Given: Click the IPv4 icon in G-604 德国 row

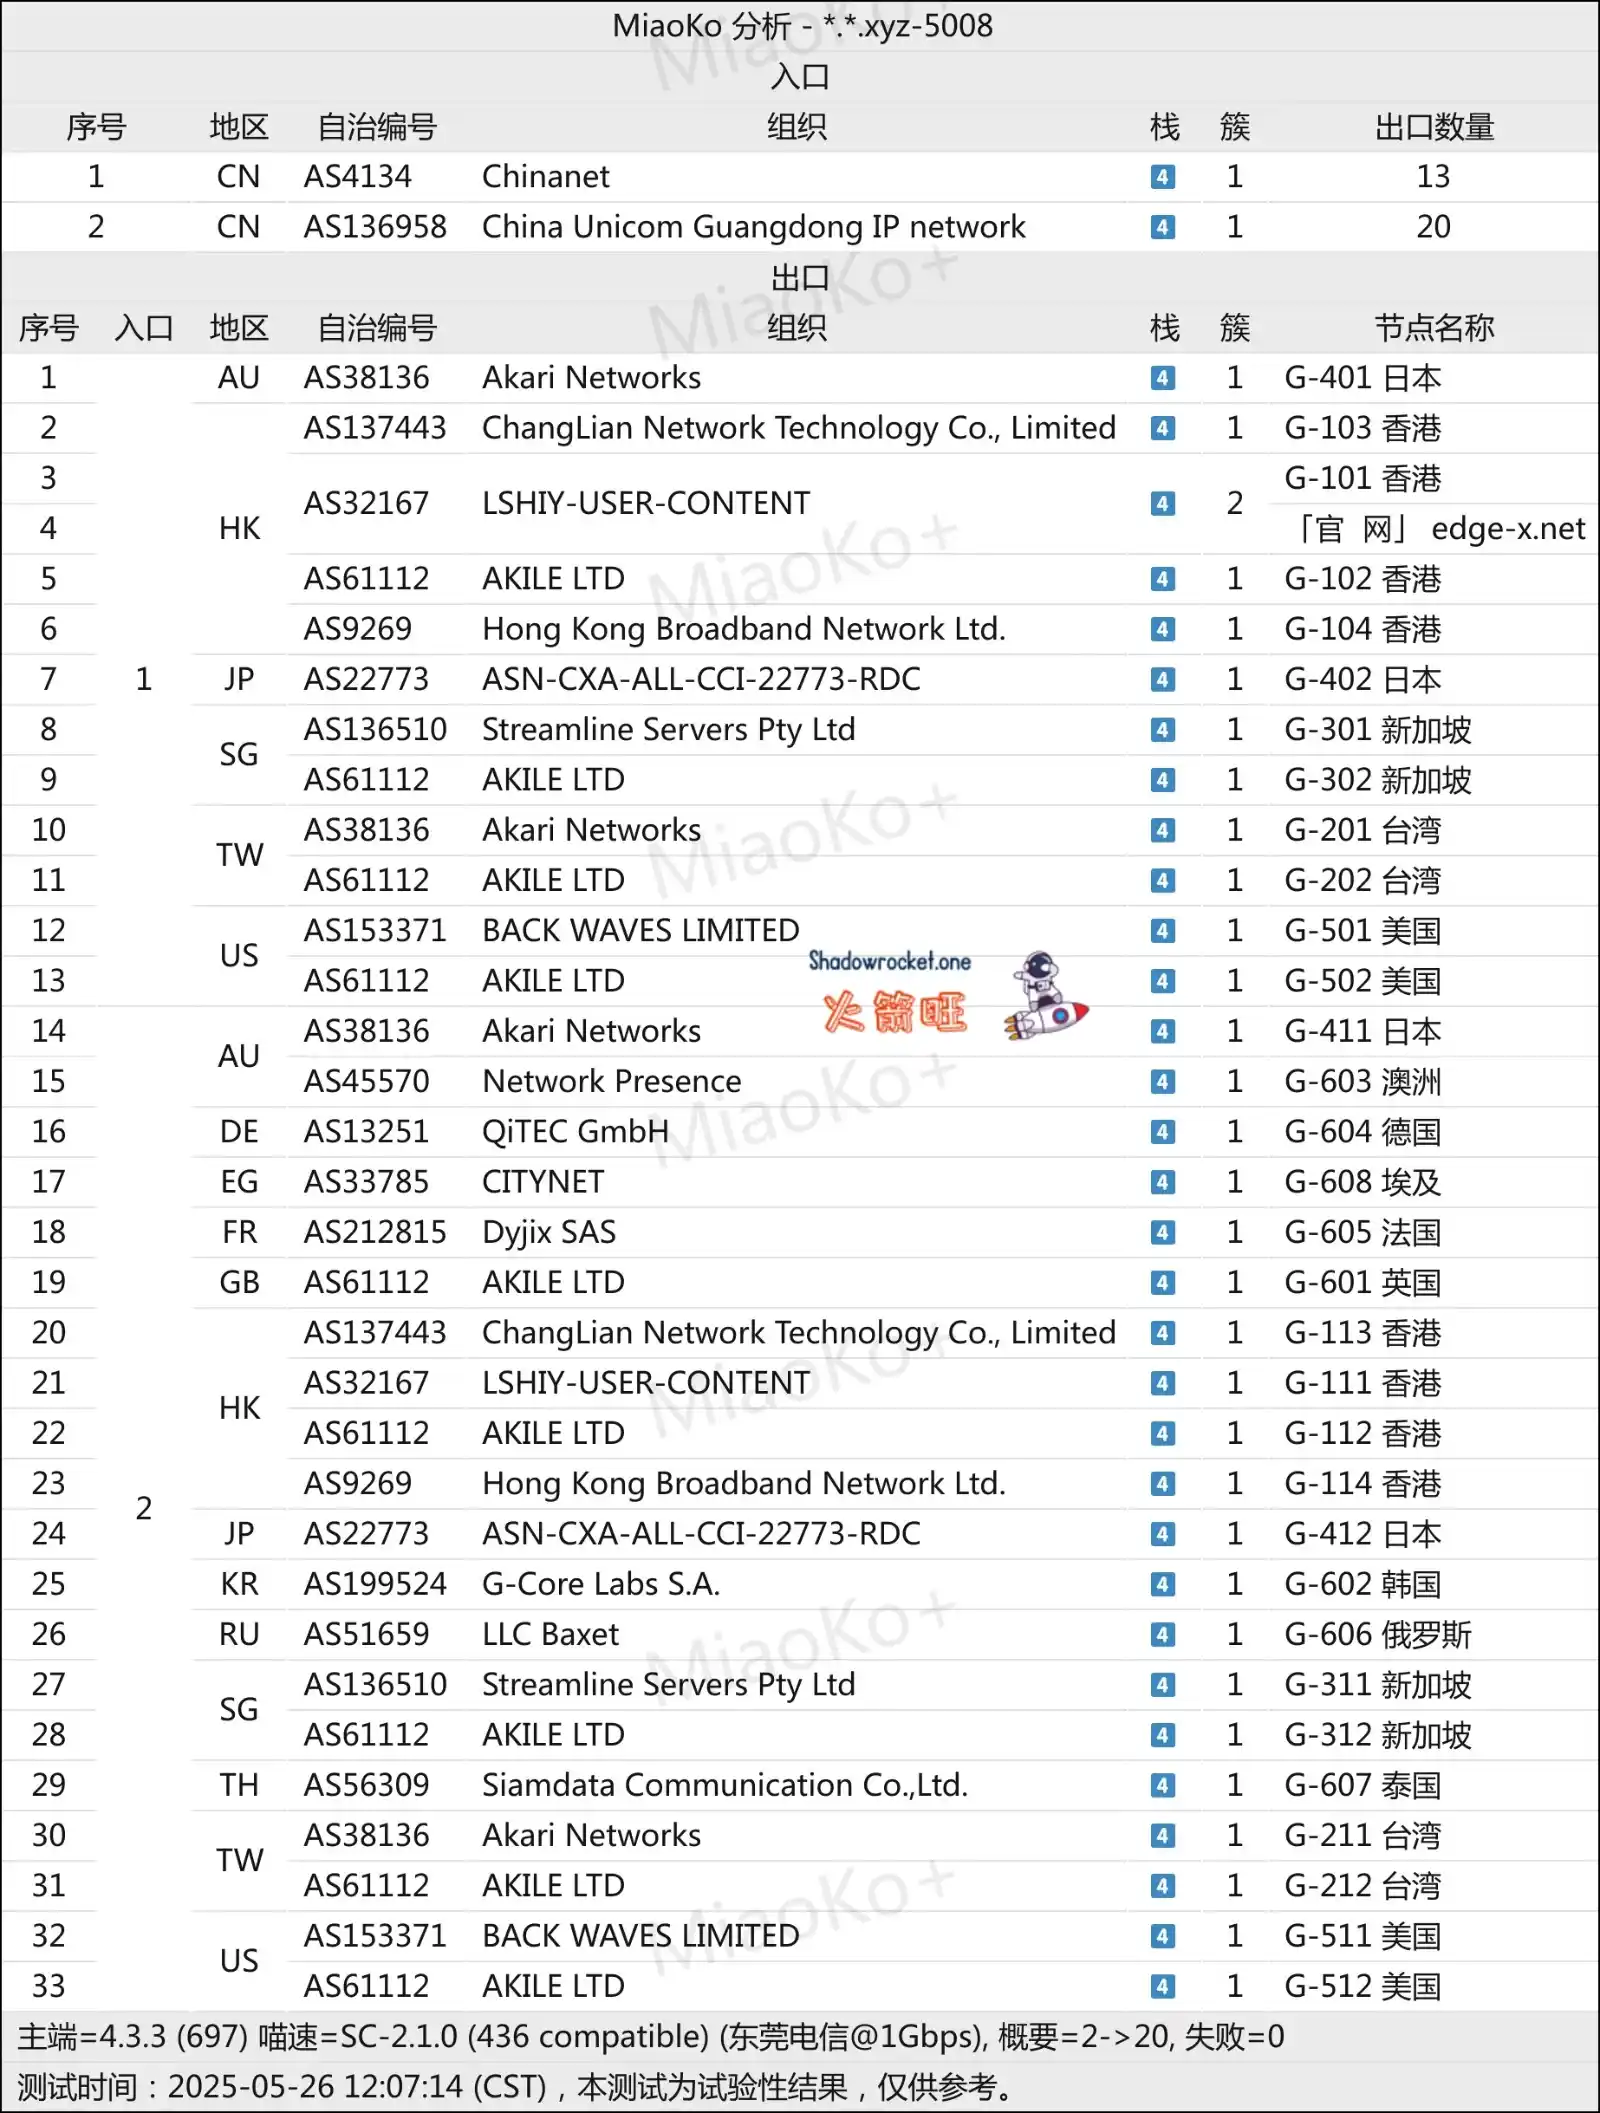Looking at the screenshot, I should pyautogui.click(x=1162, y=1132).
